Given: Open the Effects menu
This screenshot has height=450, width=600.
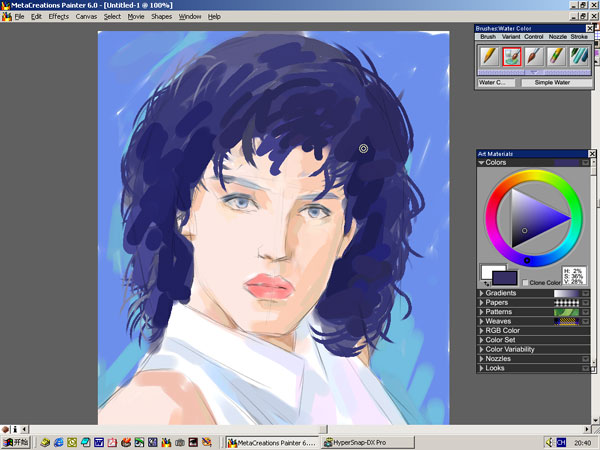Looking at the screenshot, I should pos(59,16).
